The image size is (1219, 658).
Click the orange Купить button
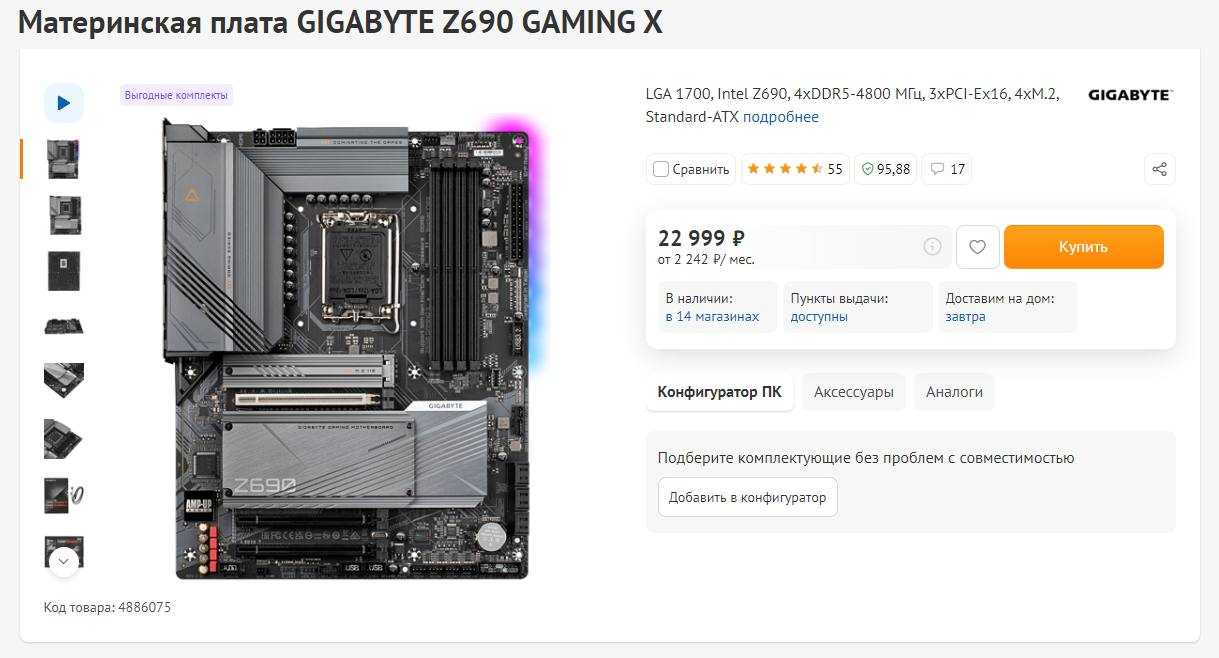1084,247
